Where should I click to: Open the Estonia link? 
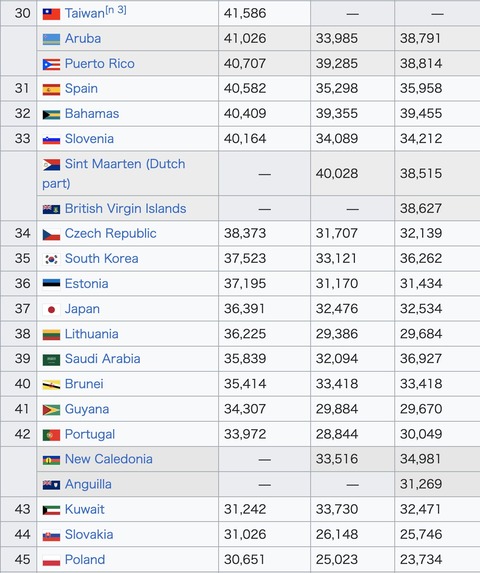pyautogui.click(x=87, y=284)
